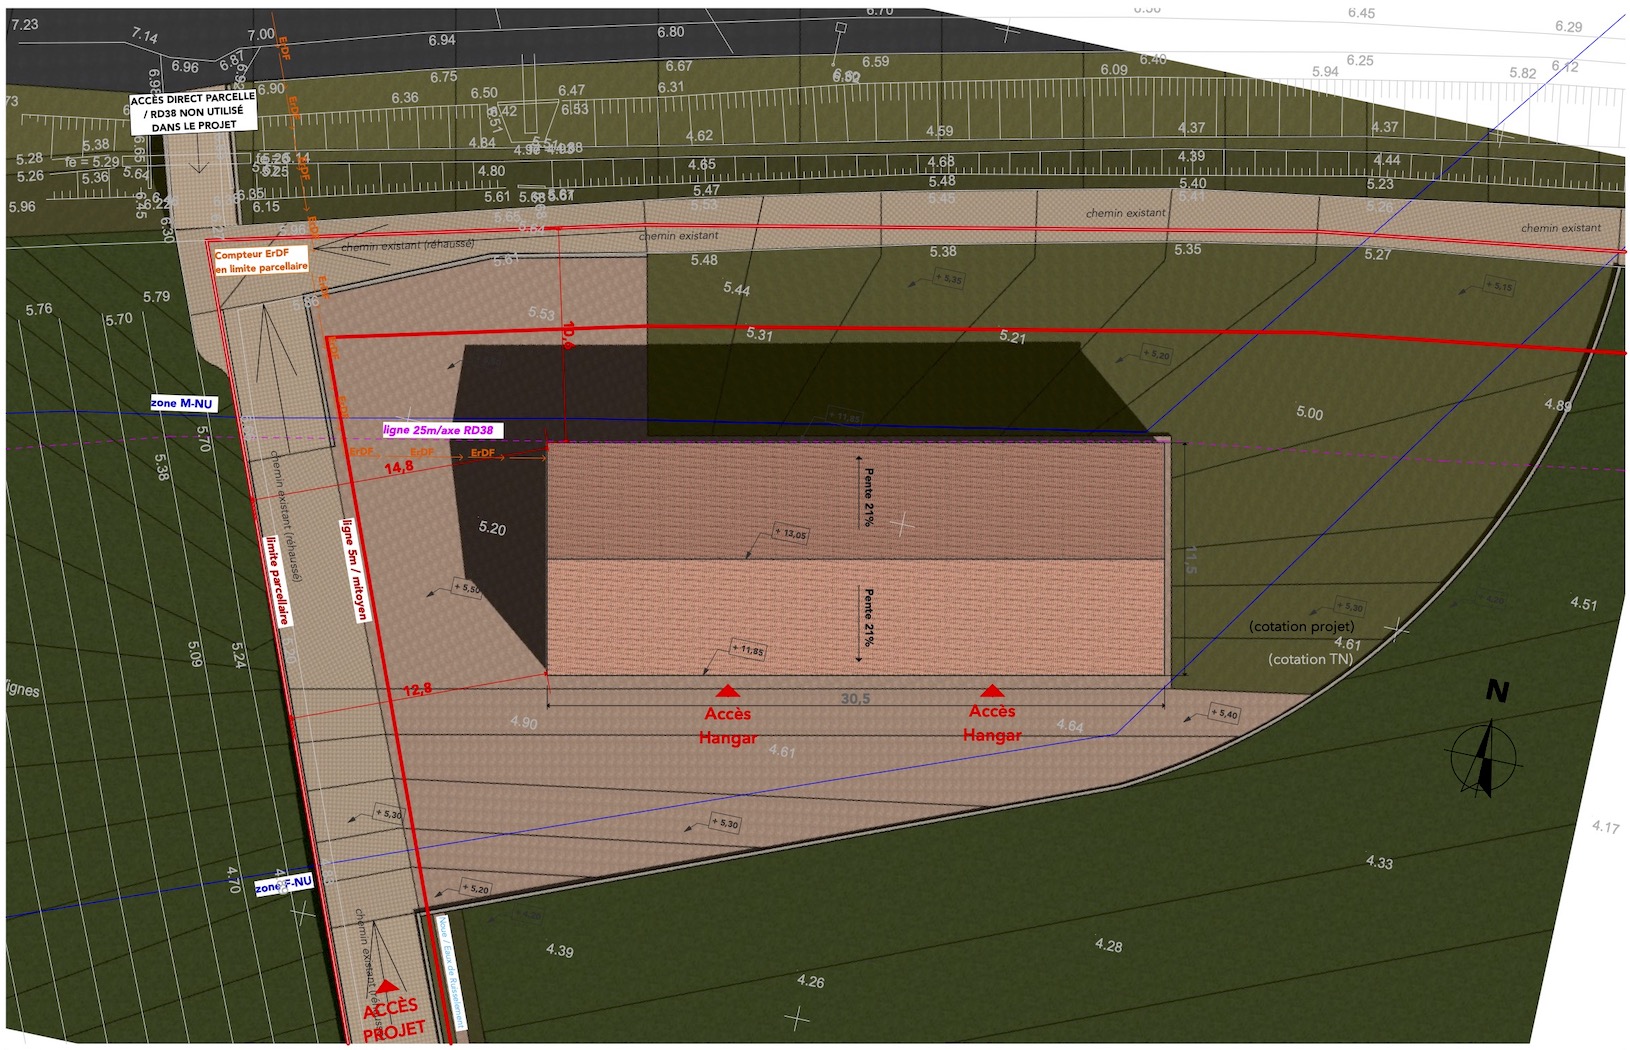Click red triangle above left Accès Hangar

point(727,690)
